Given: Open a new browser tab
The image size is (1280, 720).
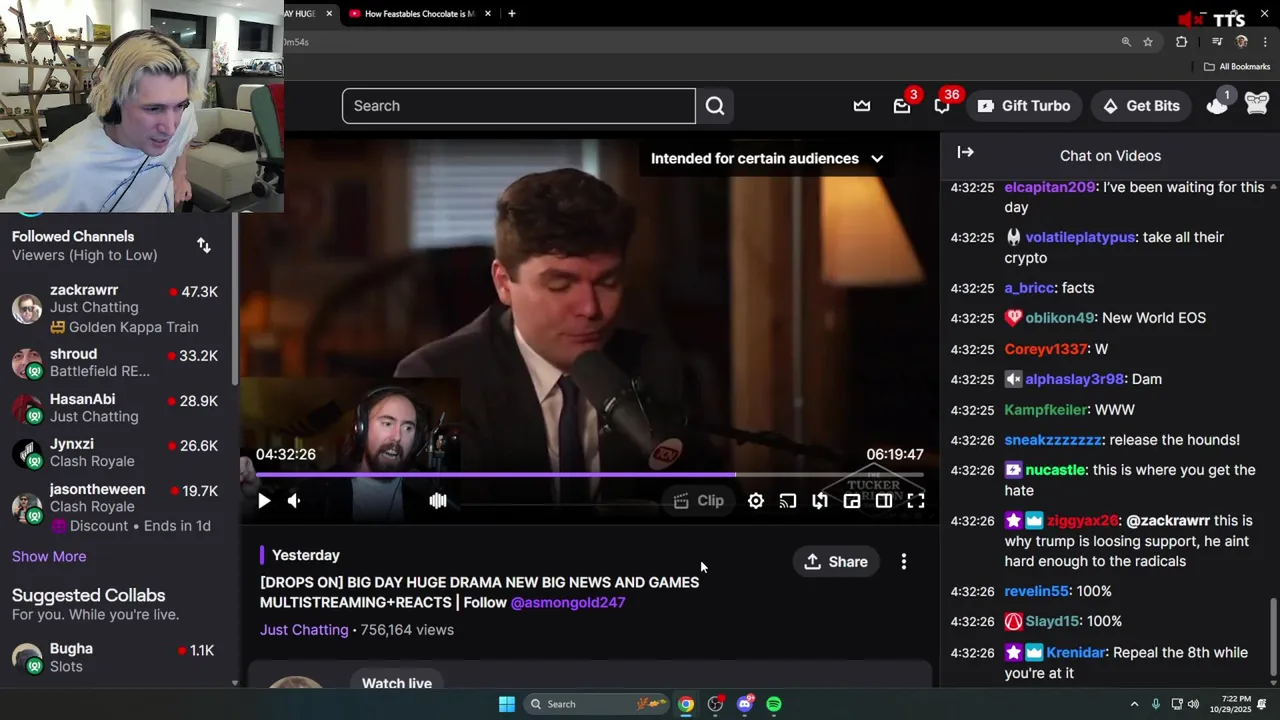Looking at the screenshot, I should pyautogui.click(x=512, y=14).
